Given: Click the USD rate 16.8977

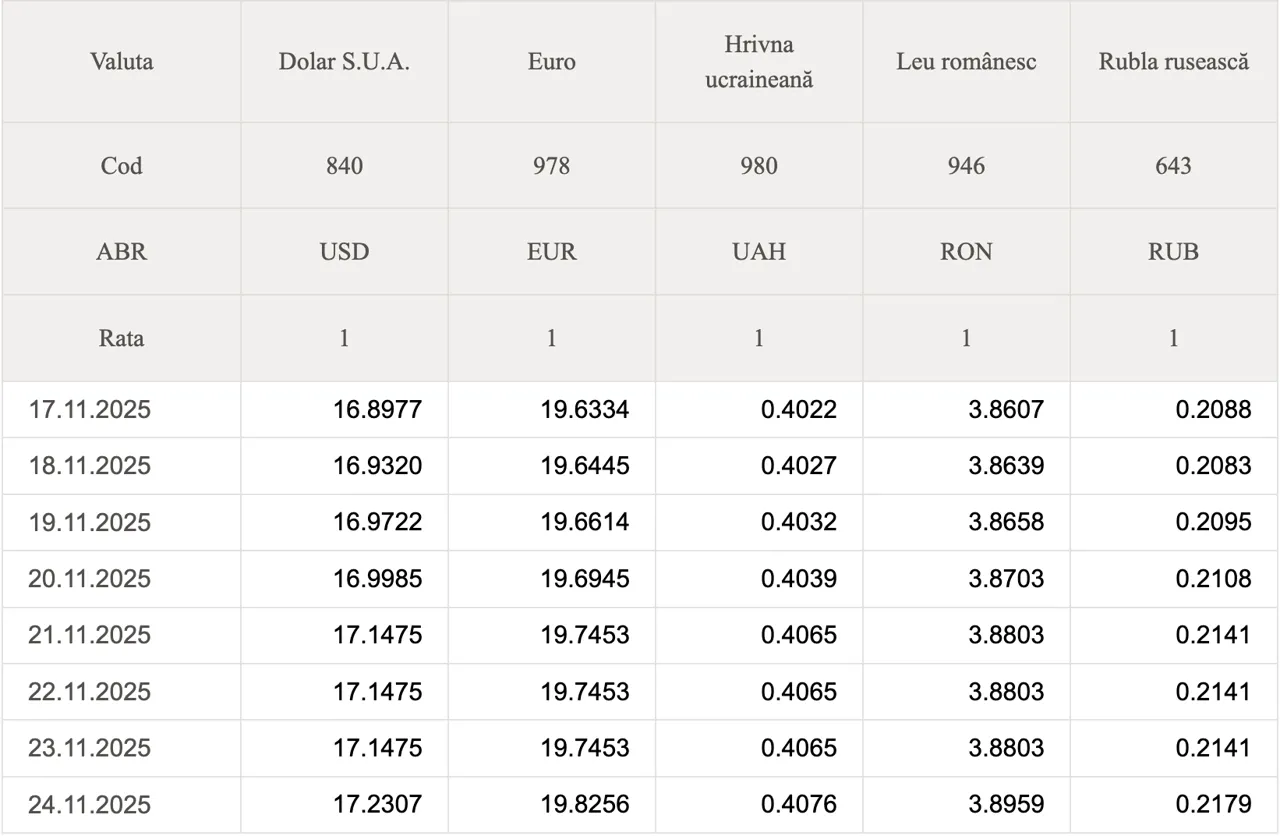Looking at the screenshot, I should [377, 409].
